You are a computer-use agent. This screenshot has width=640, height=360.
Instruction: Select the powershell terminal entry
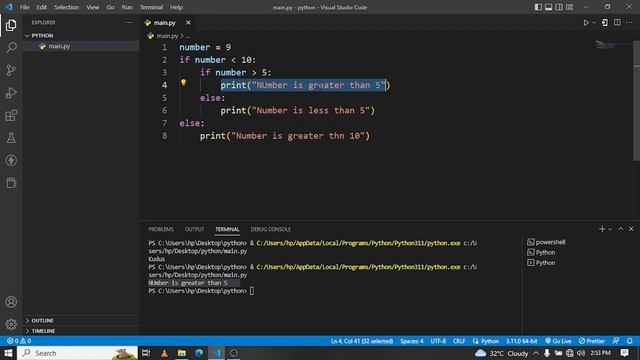(546, 242)
